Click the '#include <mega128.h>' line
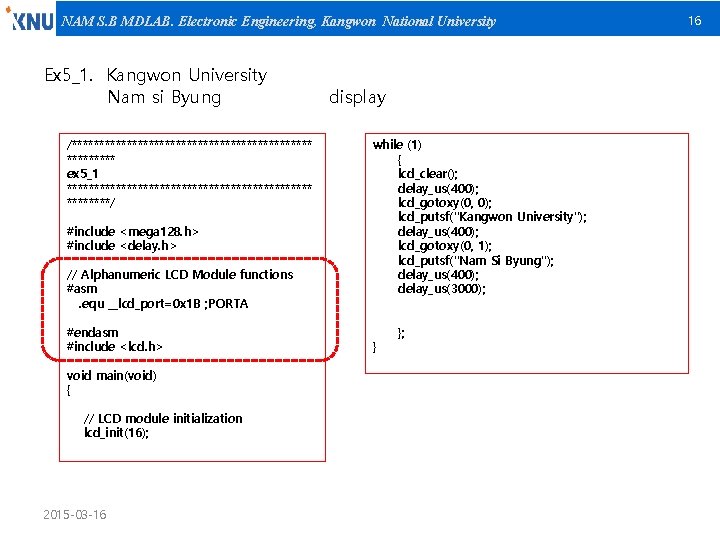Image resolution: width=720 pixels, height=540 pixels. (x=132, y=231)
